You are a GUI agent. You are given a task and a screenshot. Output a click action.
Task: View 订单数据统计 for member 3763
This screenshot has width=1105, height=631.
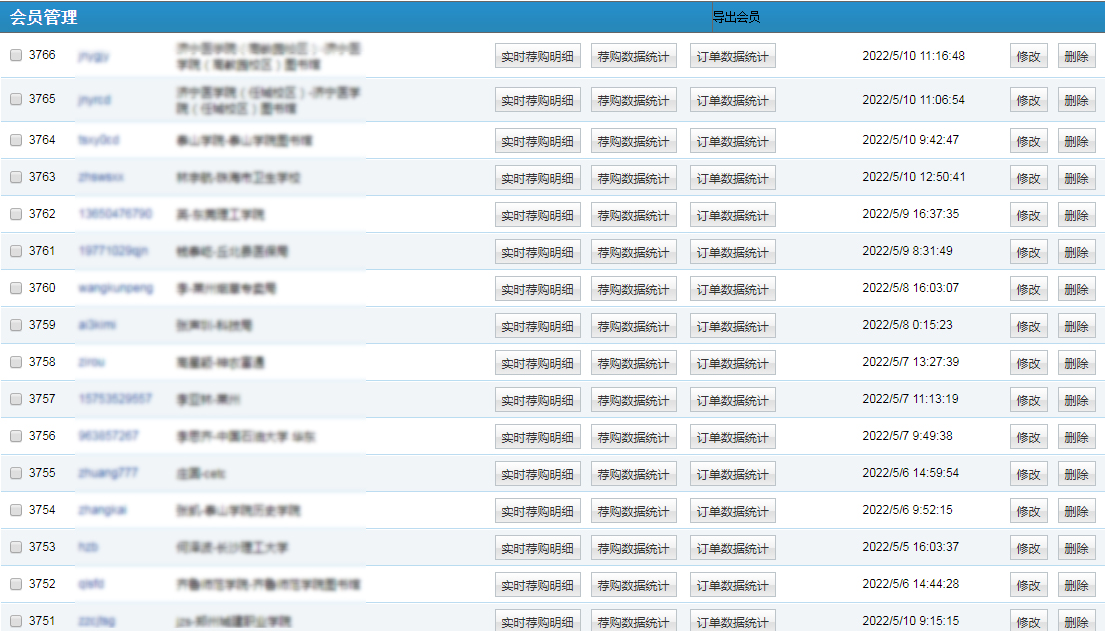click(x=732, y=178)
